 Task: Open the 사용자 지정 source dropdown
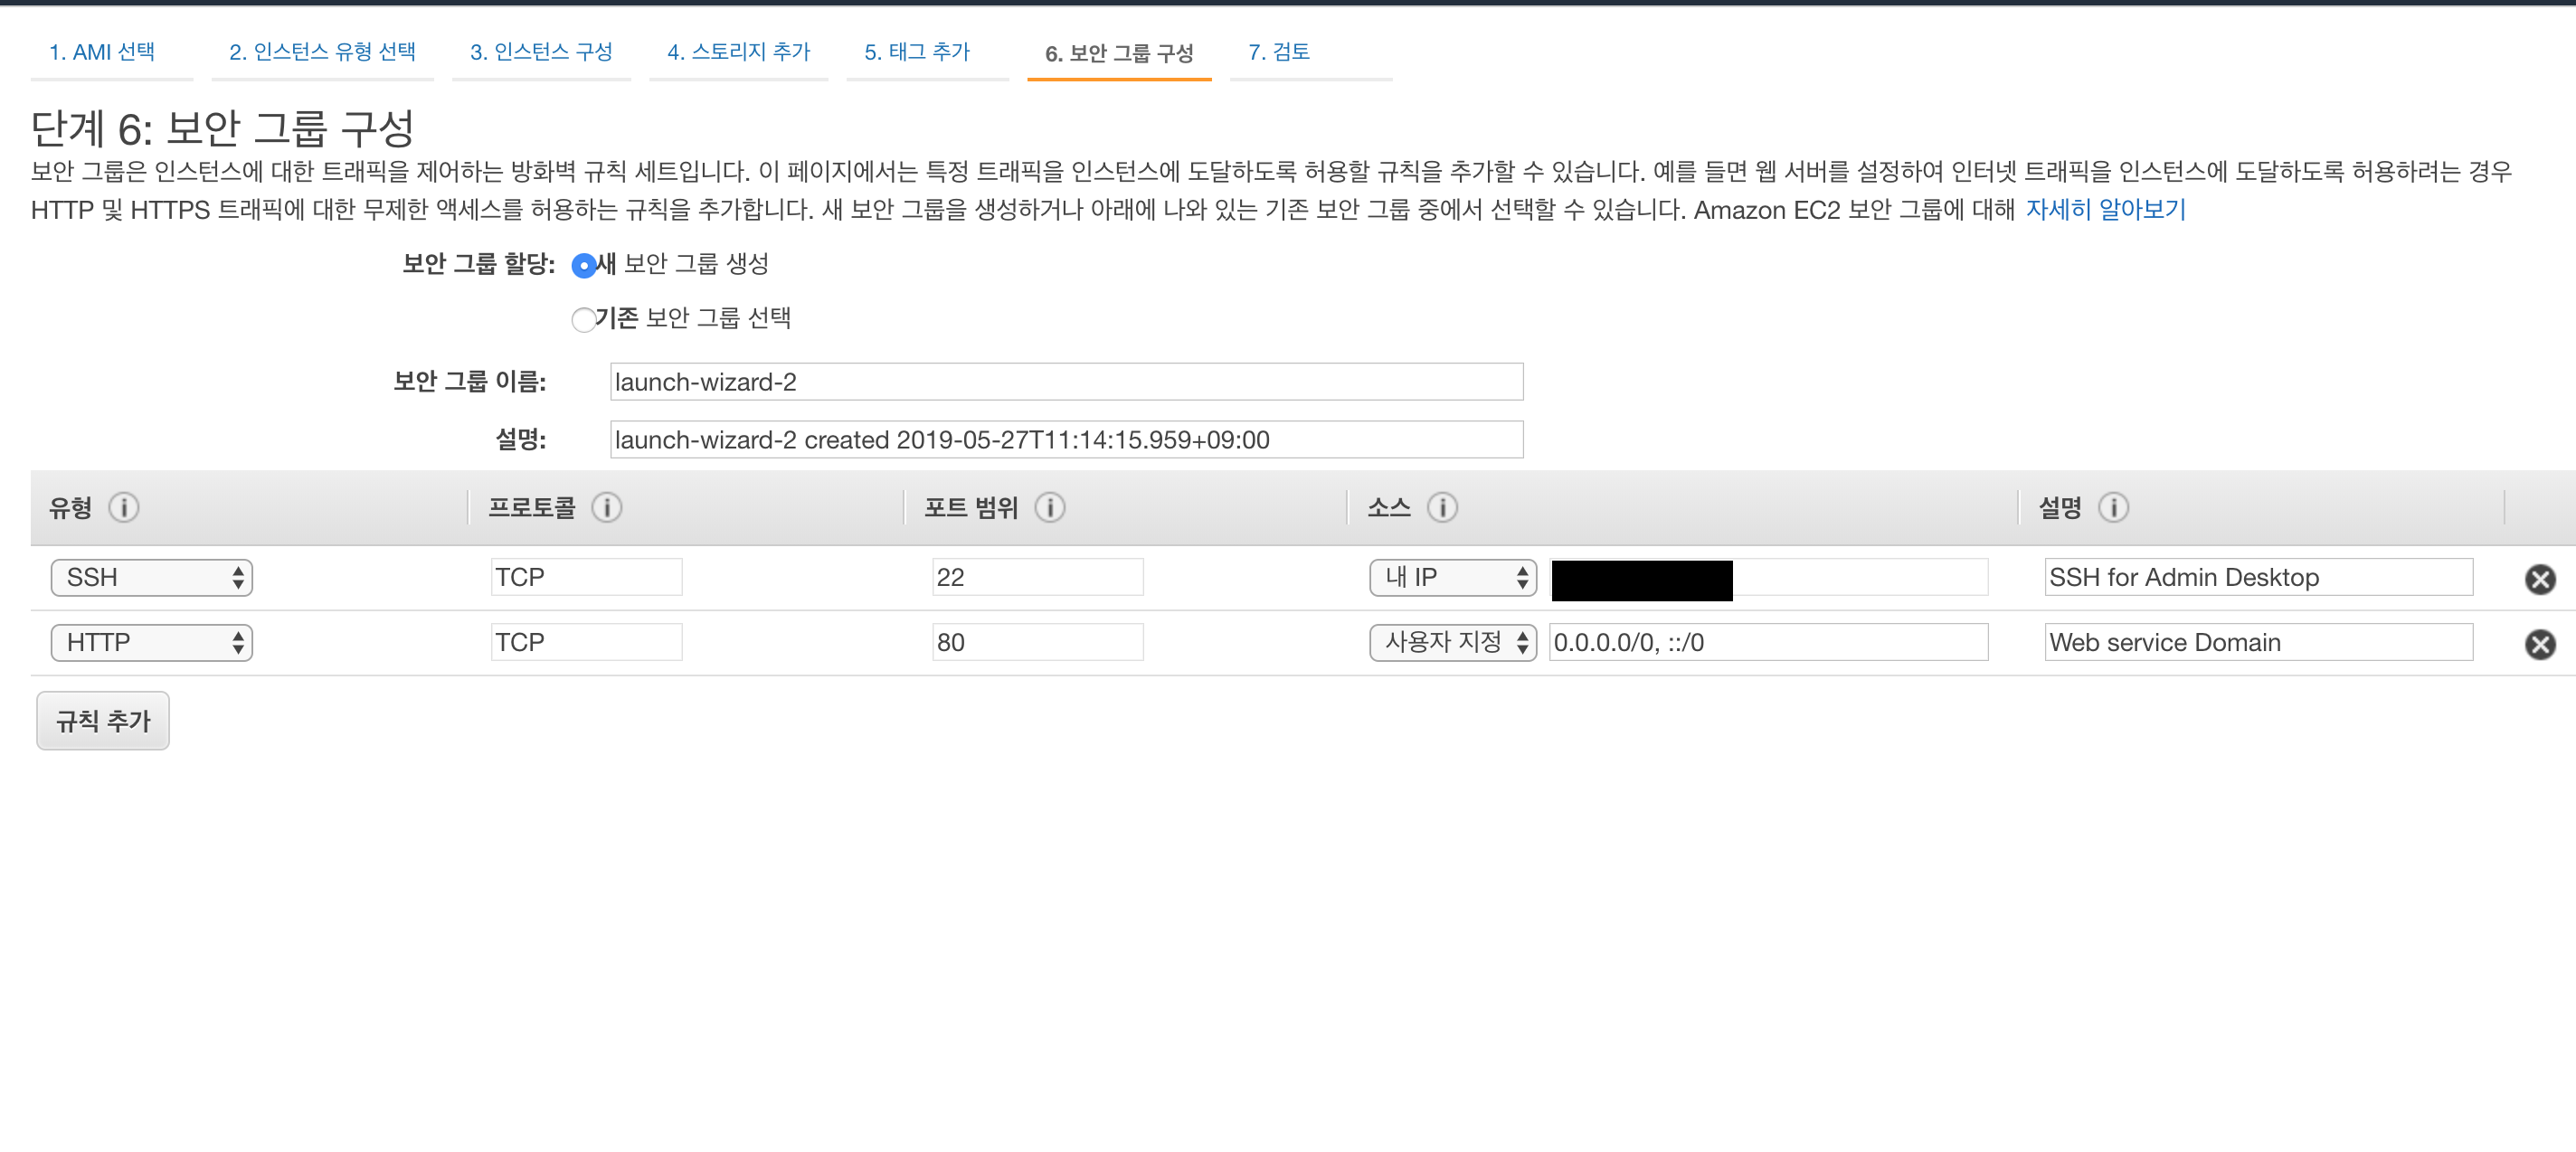(1452, 642)
